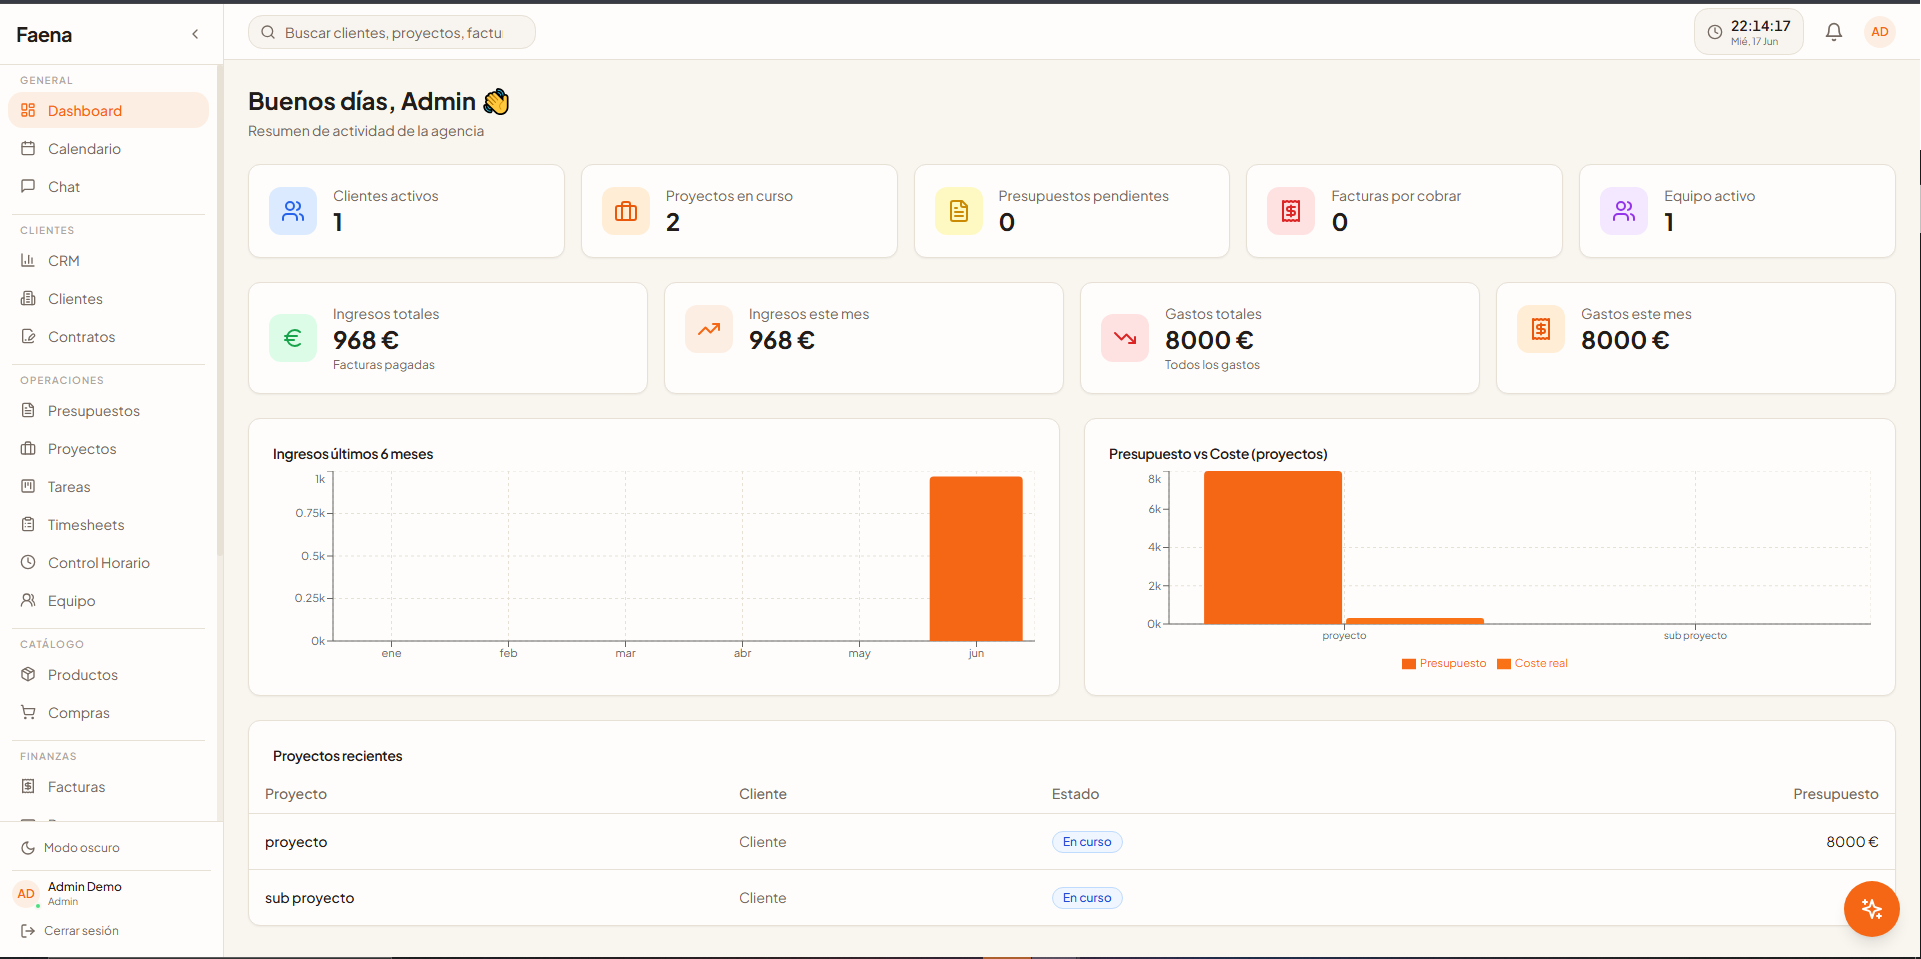The width and height of the screenshot is (1921, 959).
Task: Click the Proyectos briefcase icon in sidebar
Action: [28, 448]
